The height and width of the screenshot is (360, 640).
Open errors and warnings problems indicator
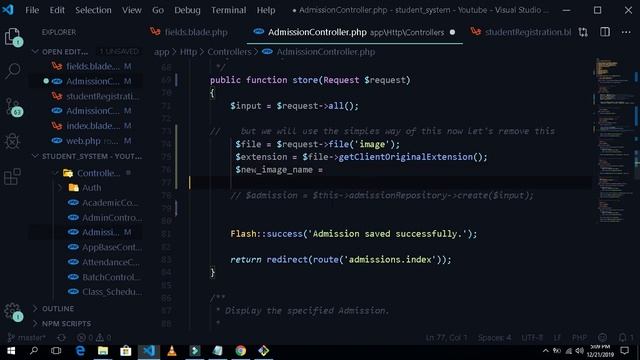click(x=94, y=338)
